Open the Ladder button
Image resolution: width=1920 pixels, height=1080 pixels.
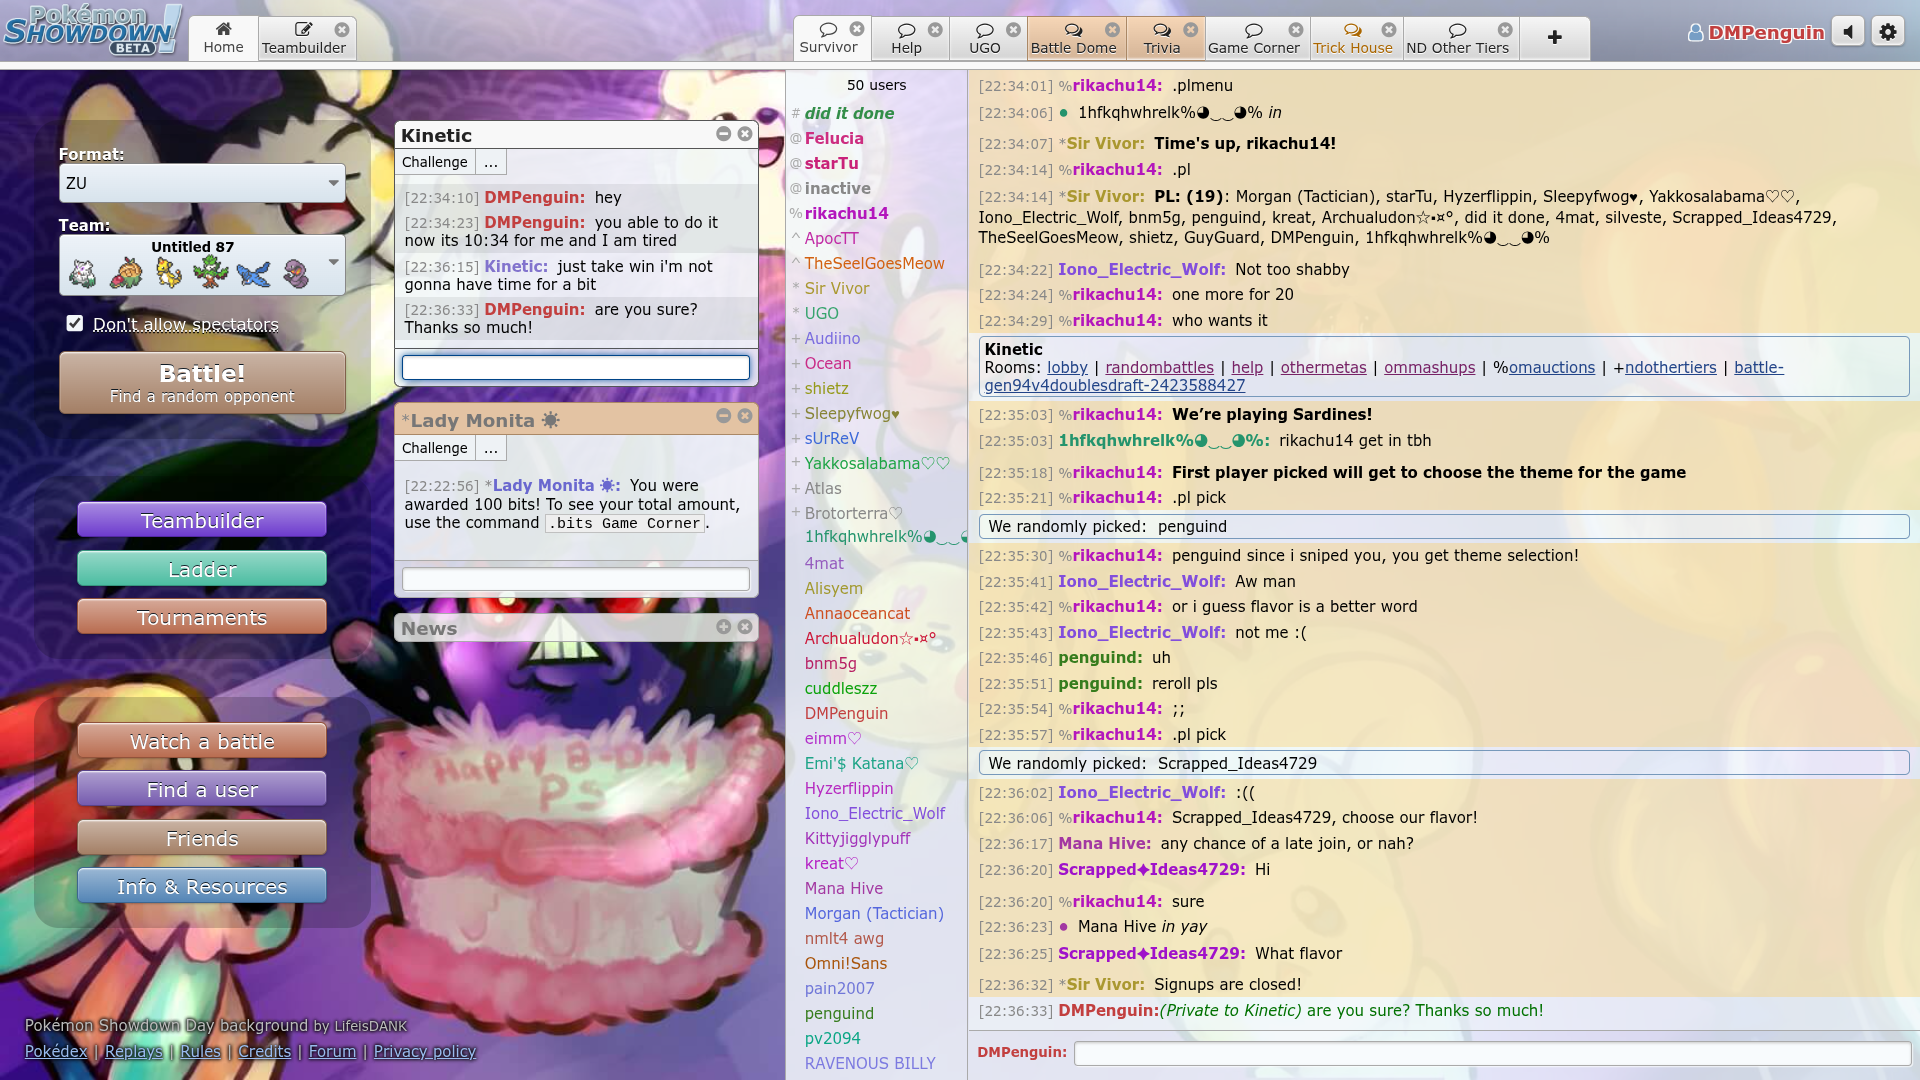pos(202,569)
